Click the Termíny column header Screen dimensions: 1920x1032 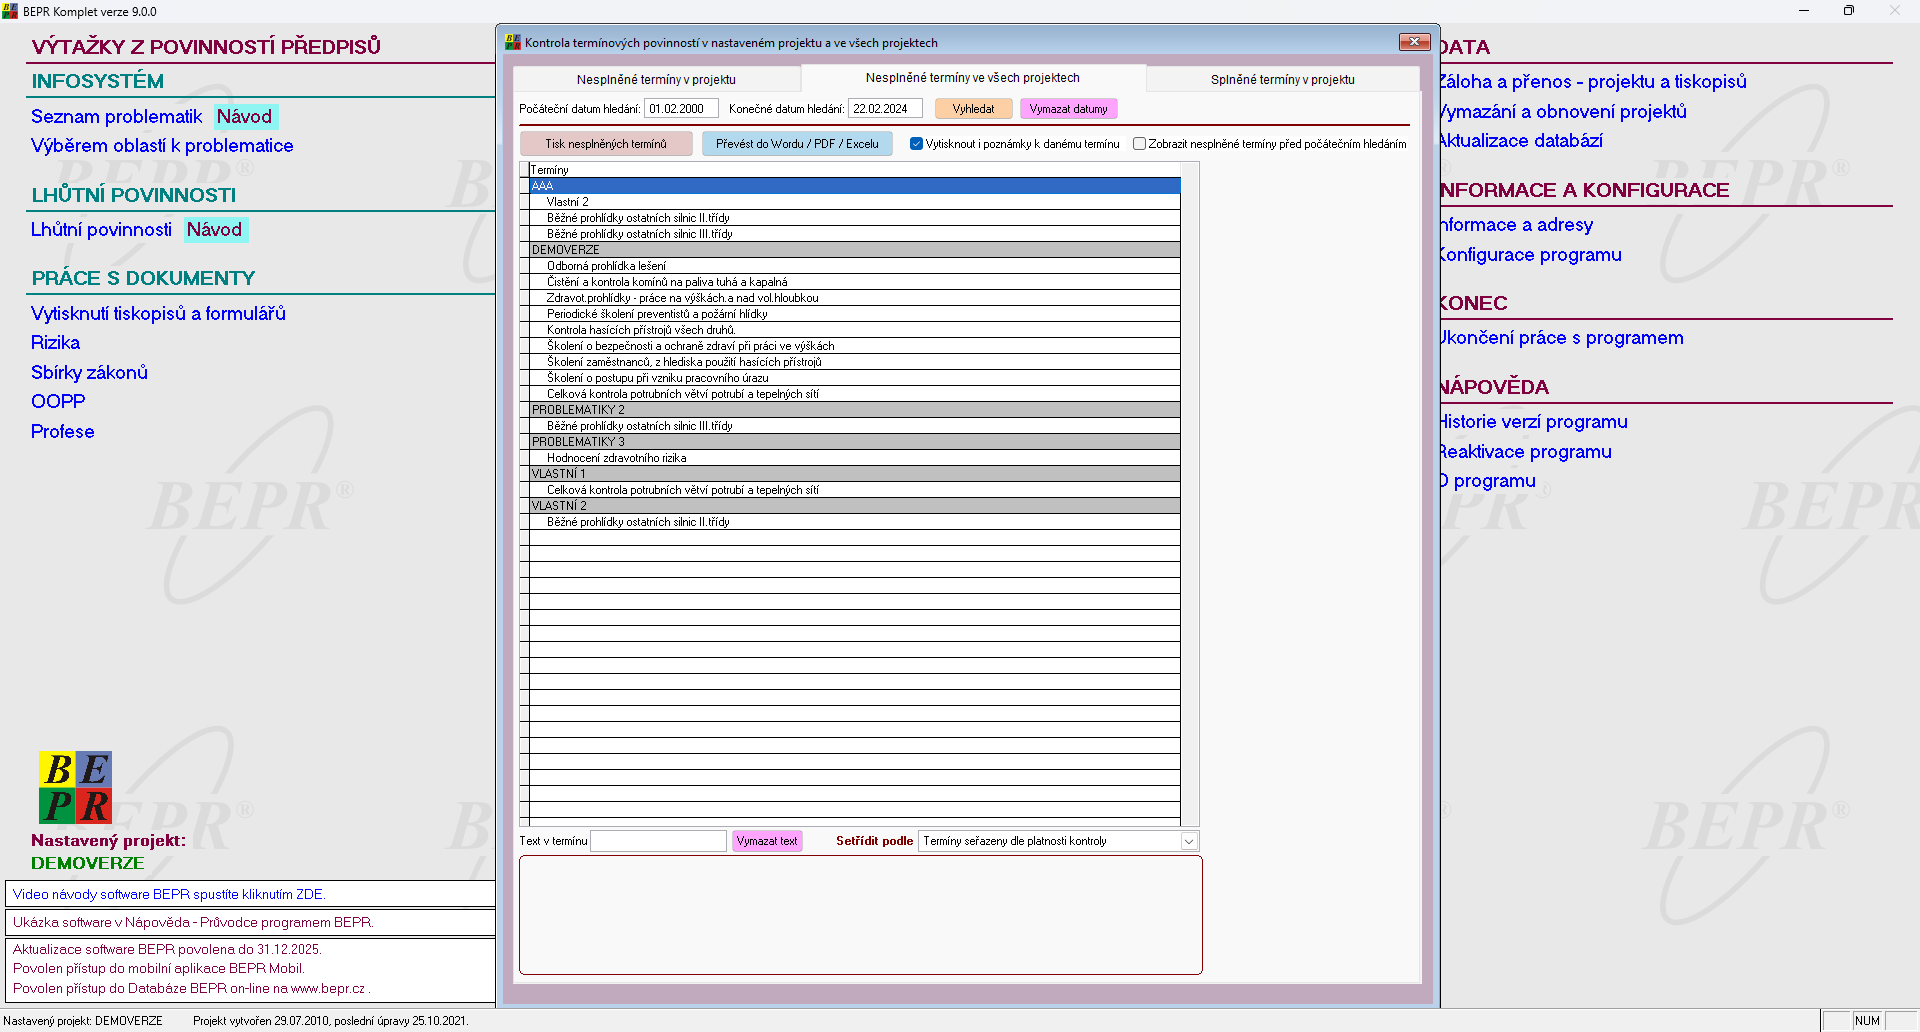[x=855, y=170]
